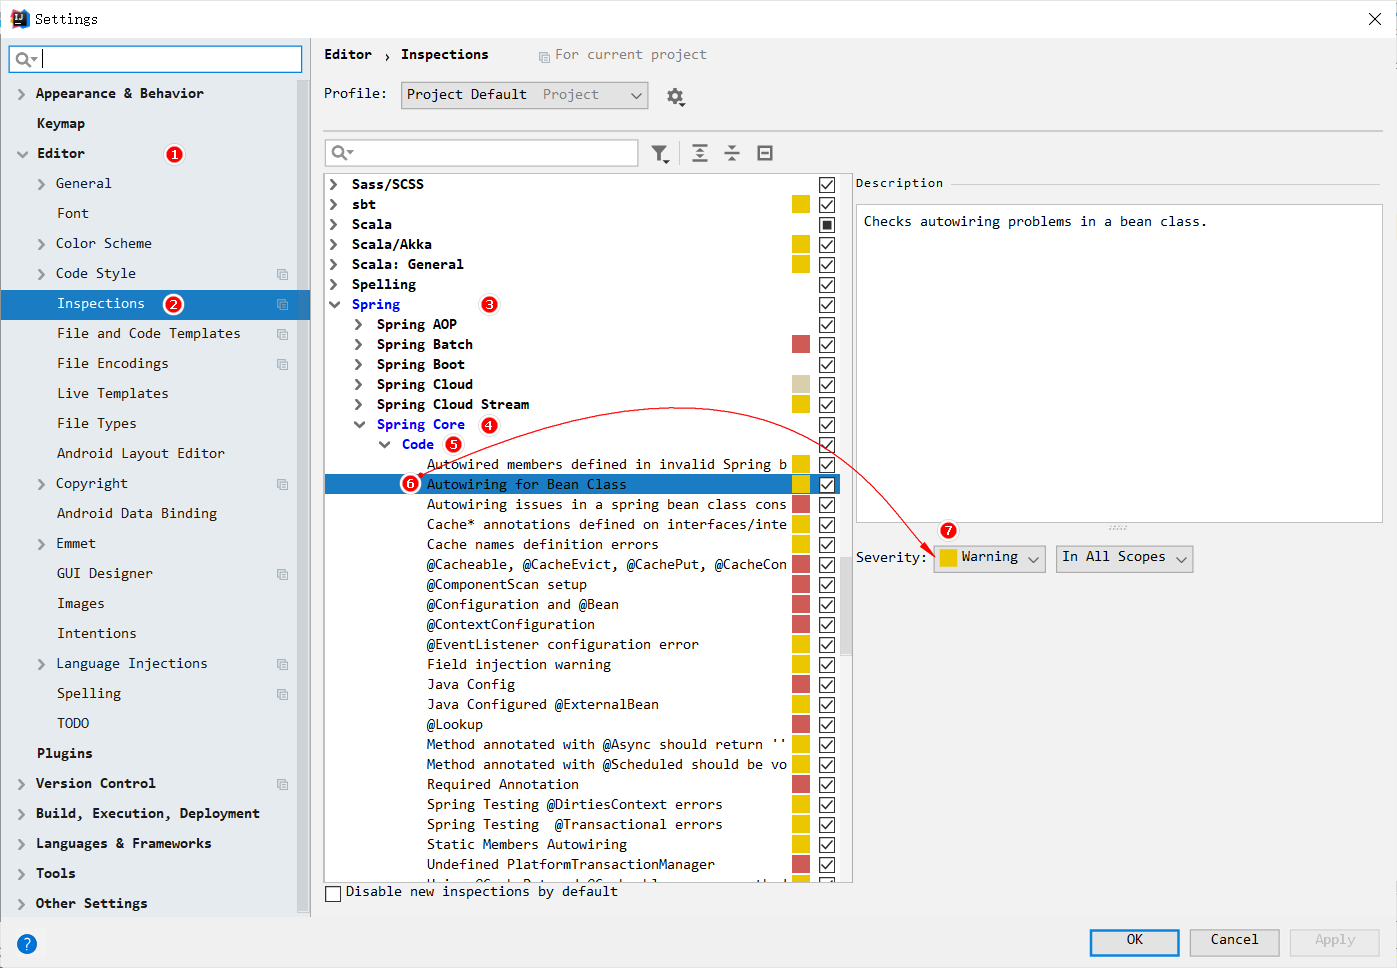
Task: Open the Plugins settings page
Action: pos(64,754)
